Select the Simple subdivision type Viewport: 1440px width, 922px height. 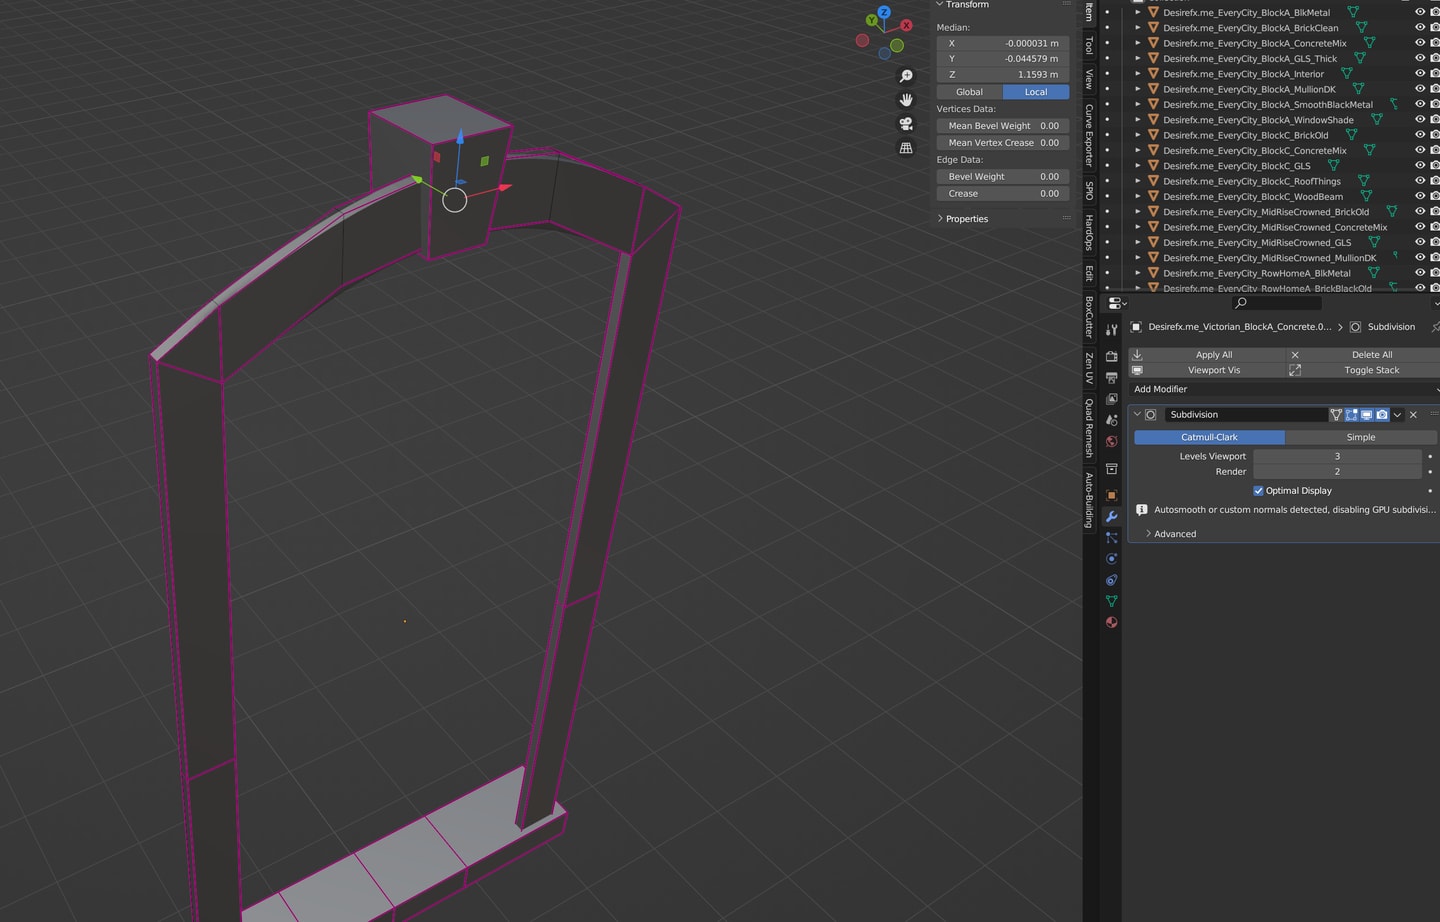pyautogui.click(x=1361, y=437)
